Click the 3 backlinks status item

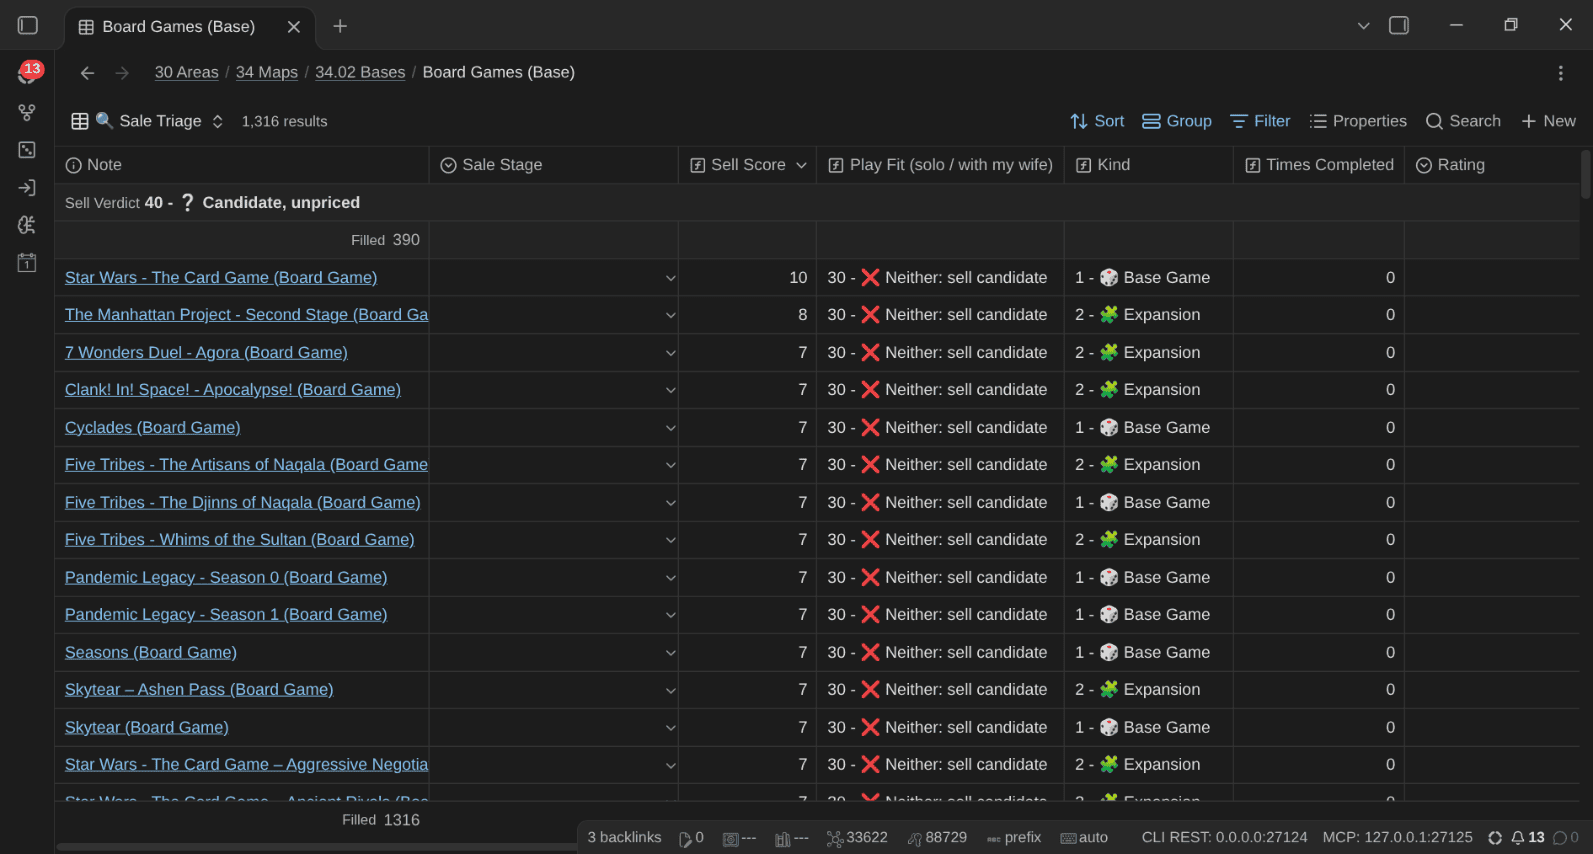pyautogui.click(x=624, y=837)
